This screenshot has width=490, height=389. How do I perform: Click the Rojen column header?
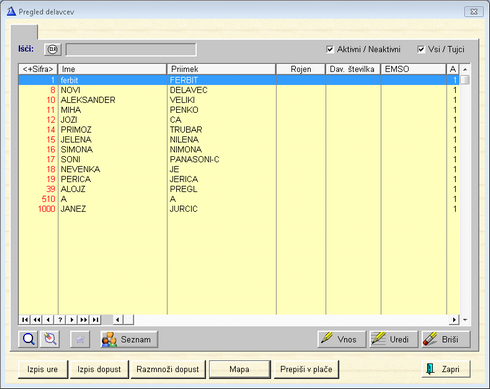(301, 69)
